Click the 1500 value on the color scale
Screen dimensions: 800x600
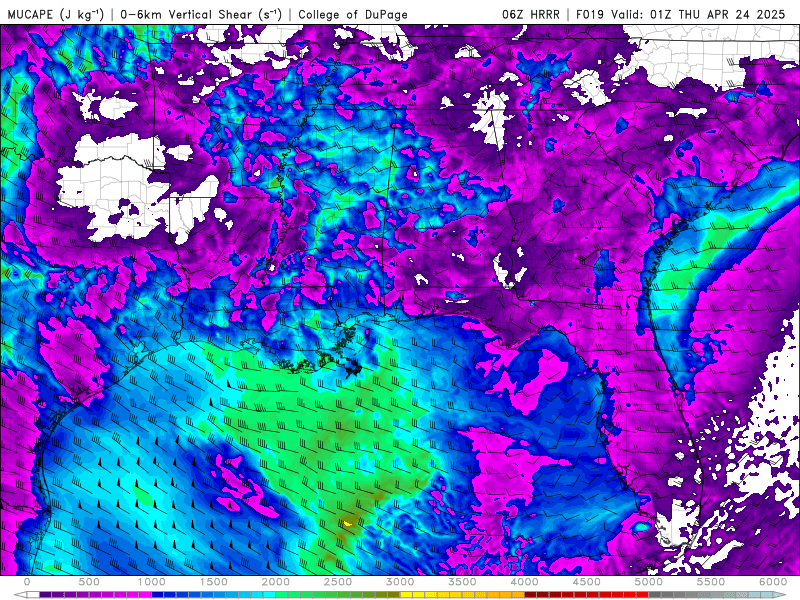pyautogui.click(x=214, y=582)
